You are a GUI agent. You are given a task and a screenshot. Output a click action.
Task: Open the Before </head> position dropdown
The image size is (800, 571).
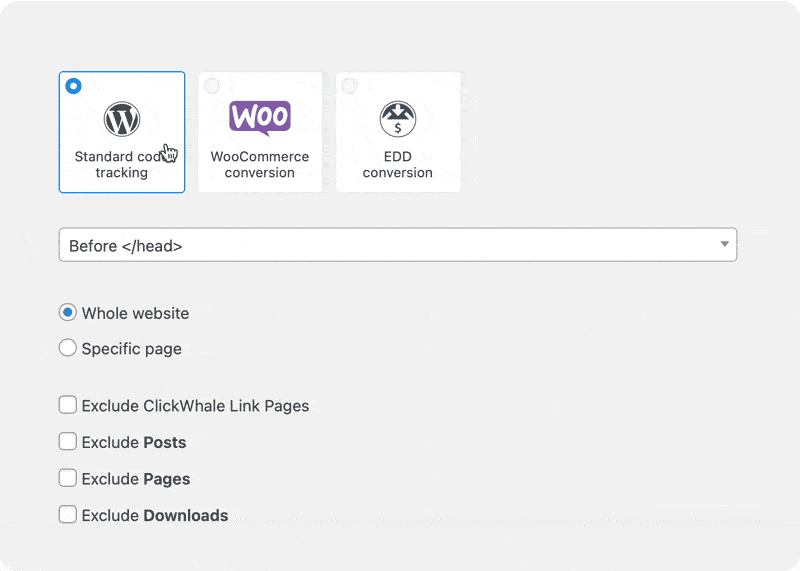click(398, 245)
